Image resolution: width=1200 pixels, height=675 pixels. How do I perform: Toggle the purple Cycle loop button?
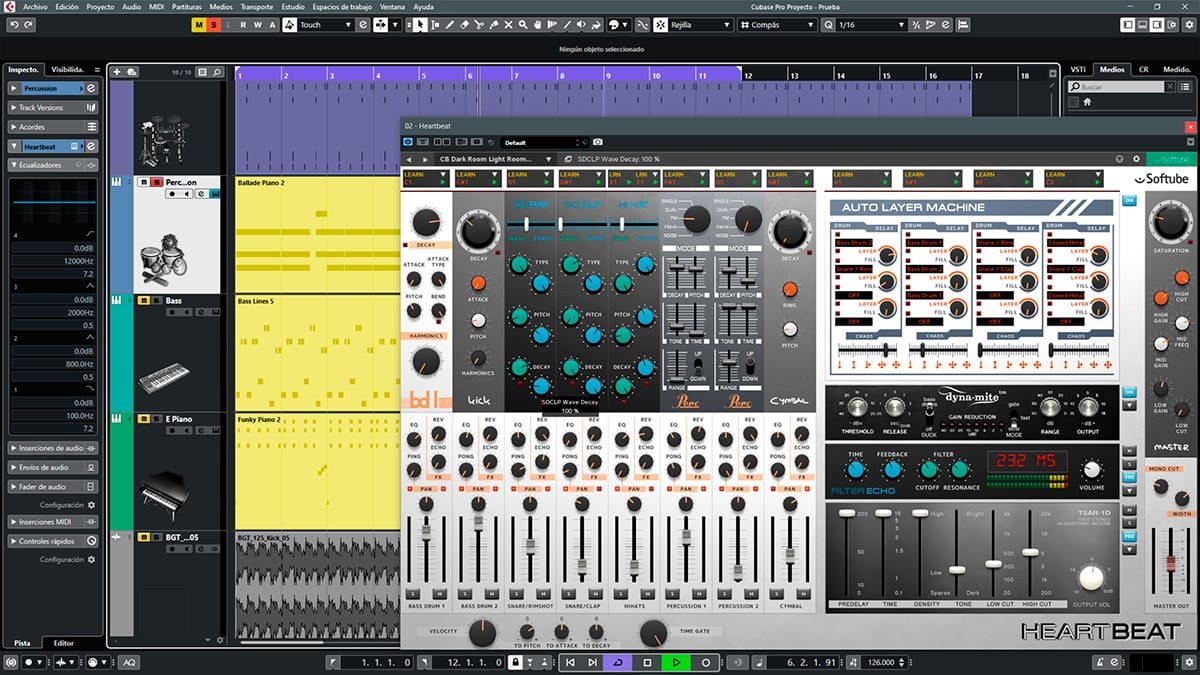[619, 662]
